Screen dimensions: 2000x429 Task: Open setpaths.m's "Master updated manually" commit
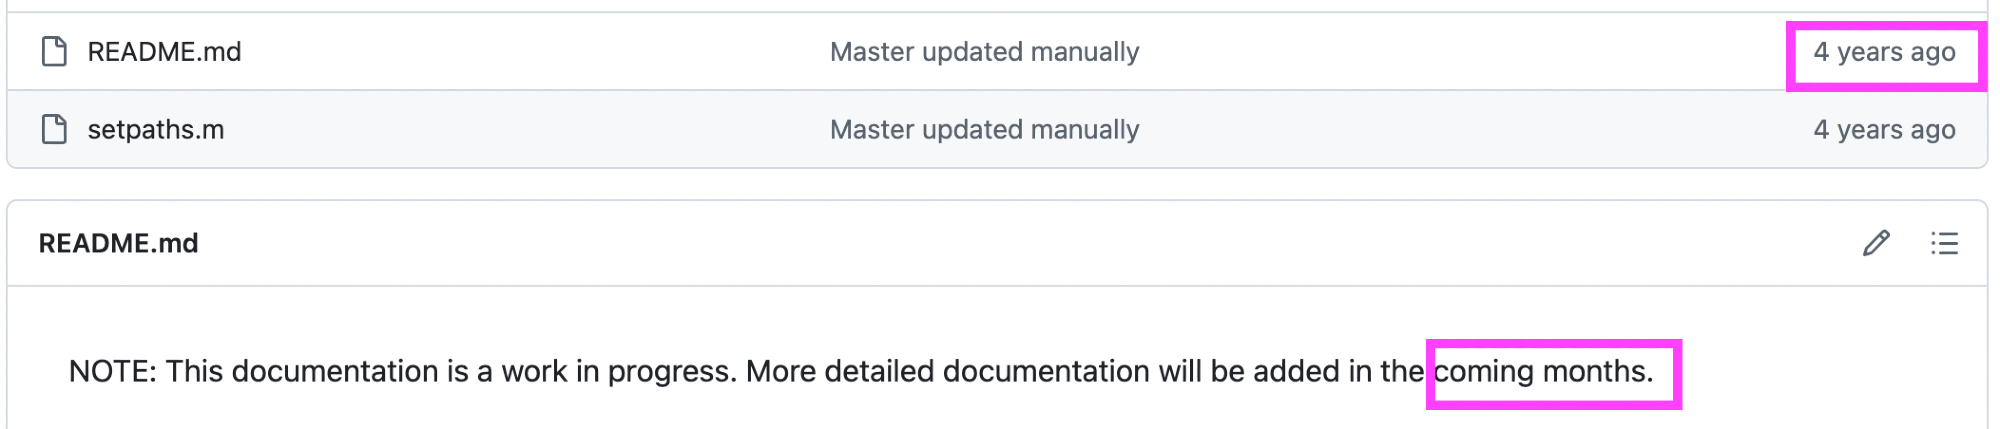(x=984, y=129)
